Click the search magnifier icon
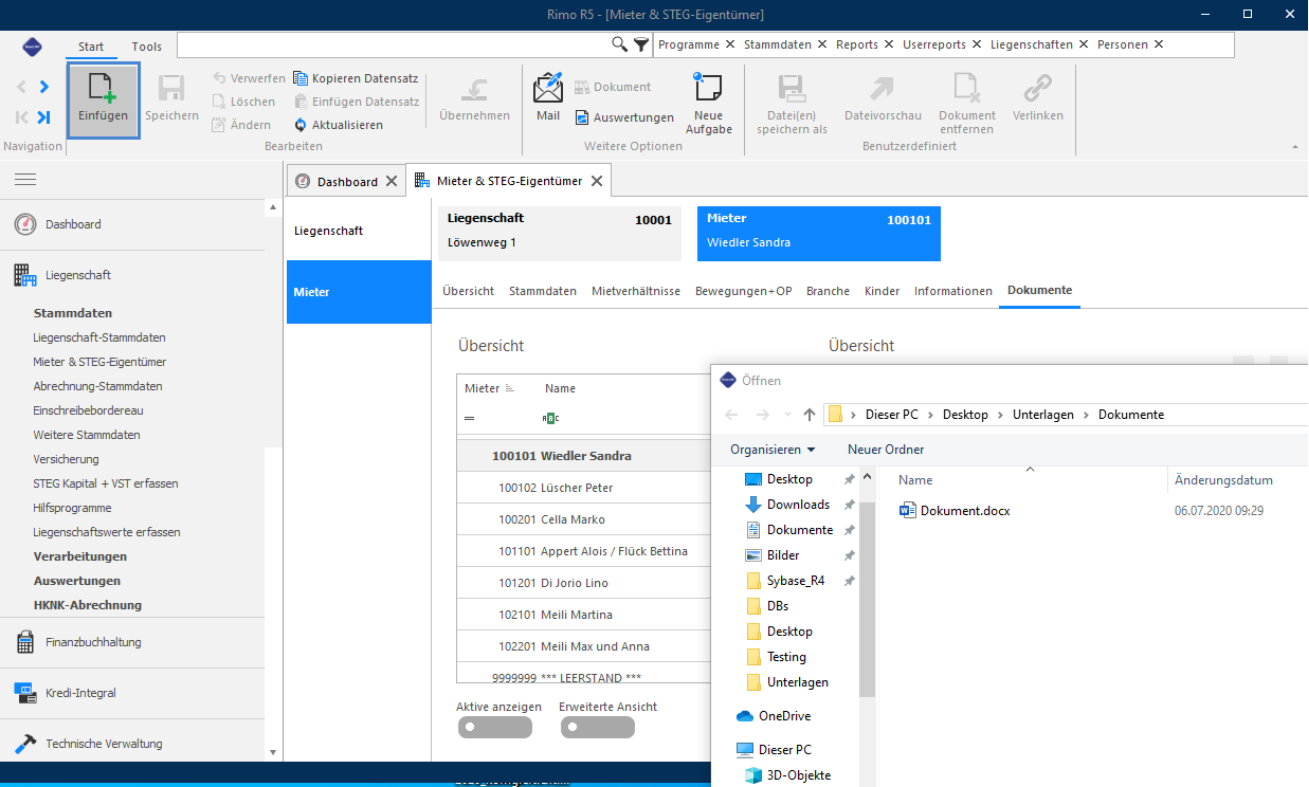This screenshot has width=1309, height=787. [620, 45]
